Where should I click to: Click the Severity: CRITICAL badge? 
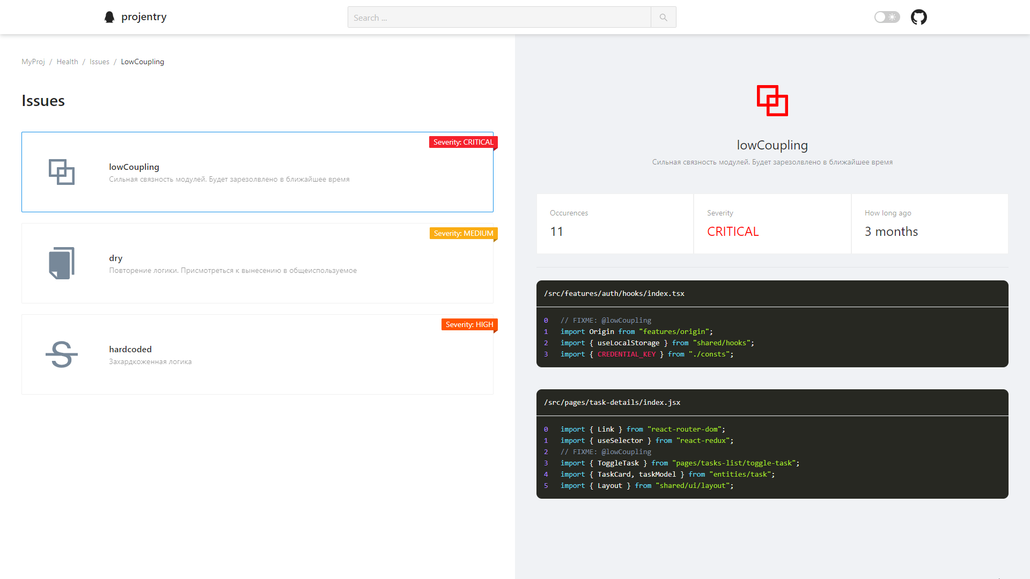click(464, 142)
